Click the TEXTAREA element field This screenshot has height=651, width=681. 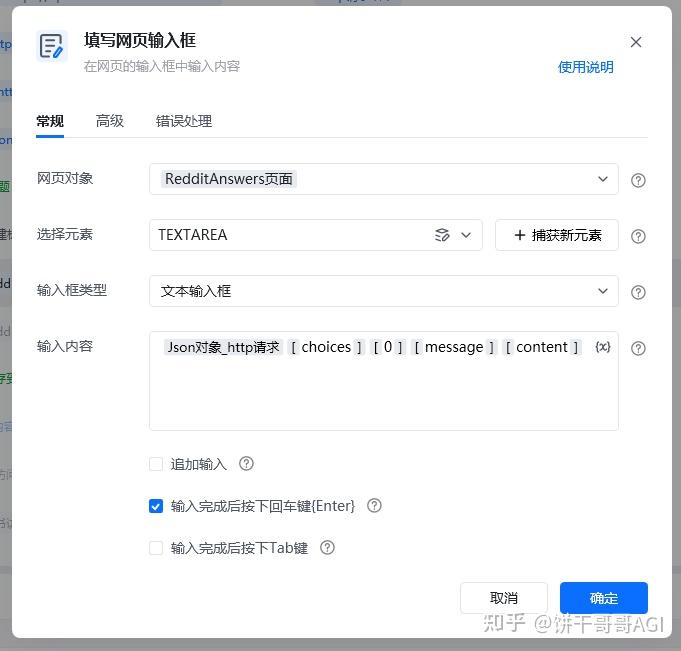(x=316, y=235)
